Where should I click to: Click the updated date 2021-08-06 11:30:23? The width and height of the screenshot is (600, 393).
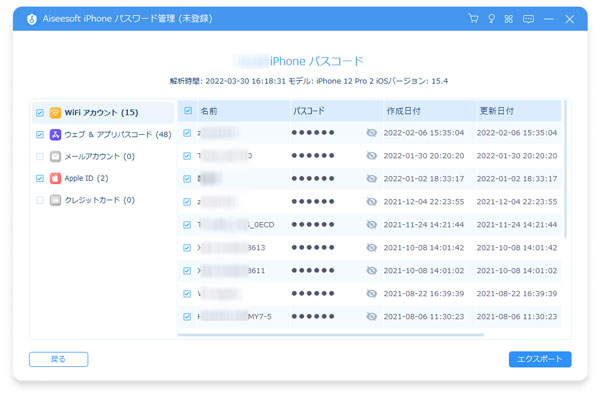tap(517, 316)
